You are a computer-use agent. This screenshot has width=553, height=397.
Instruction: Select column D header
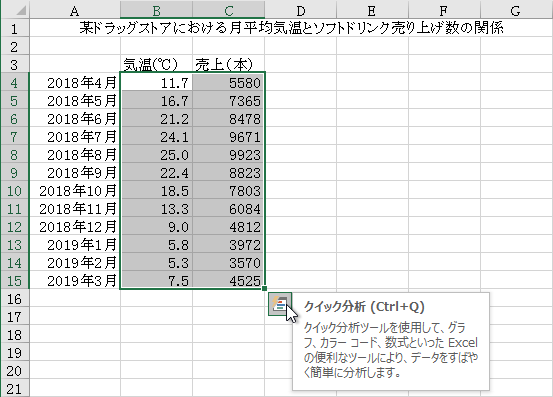coord(300,10)
